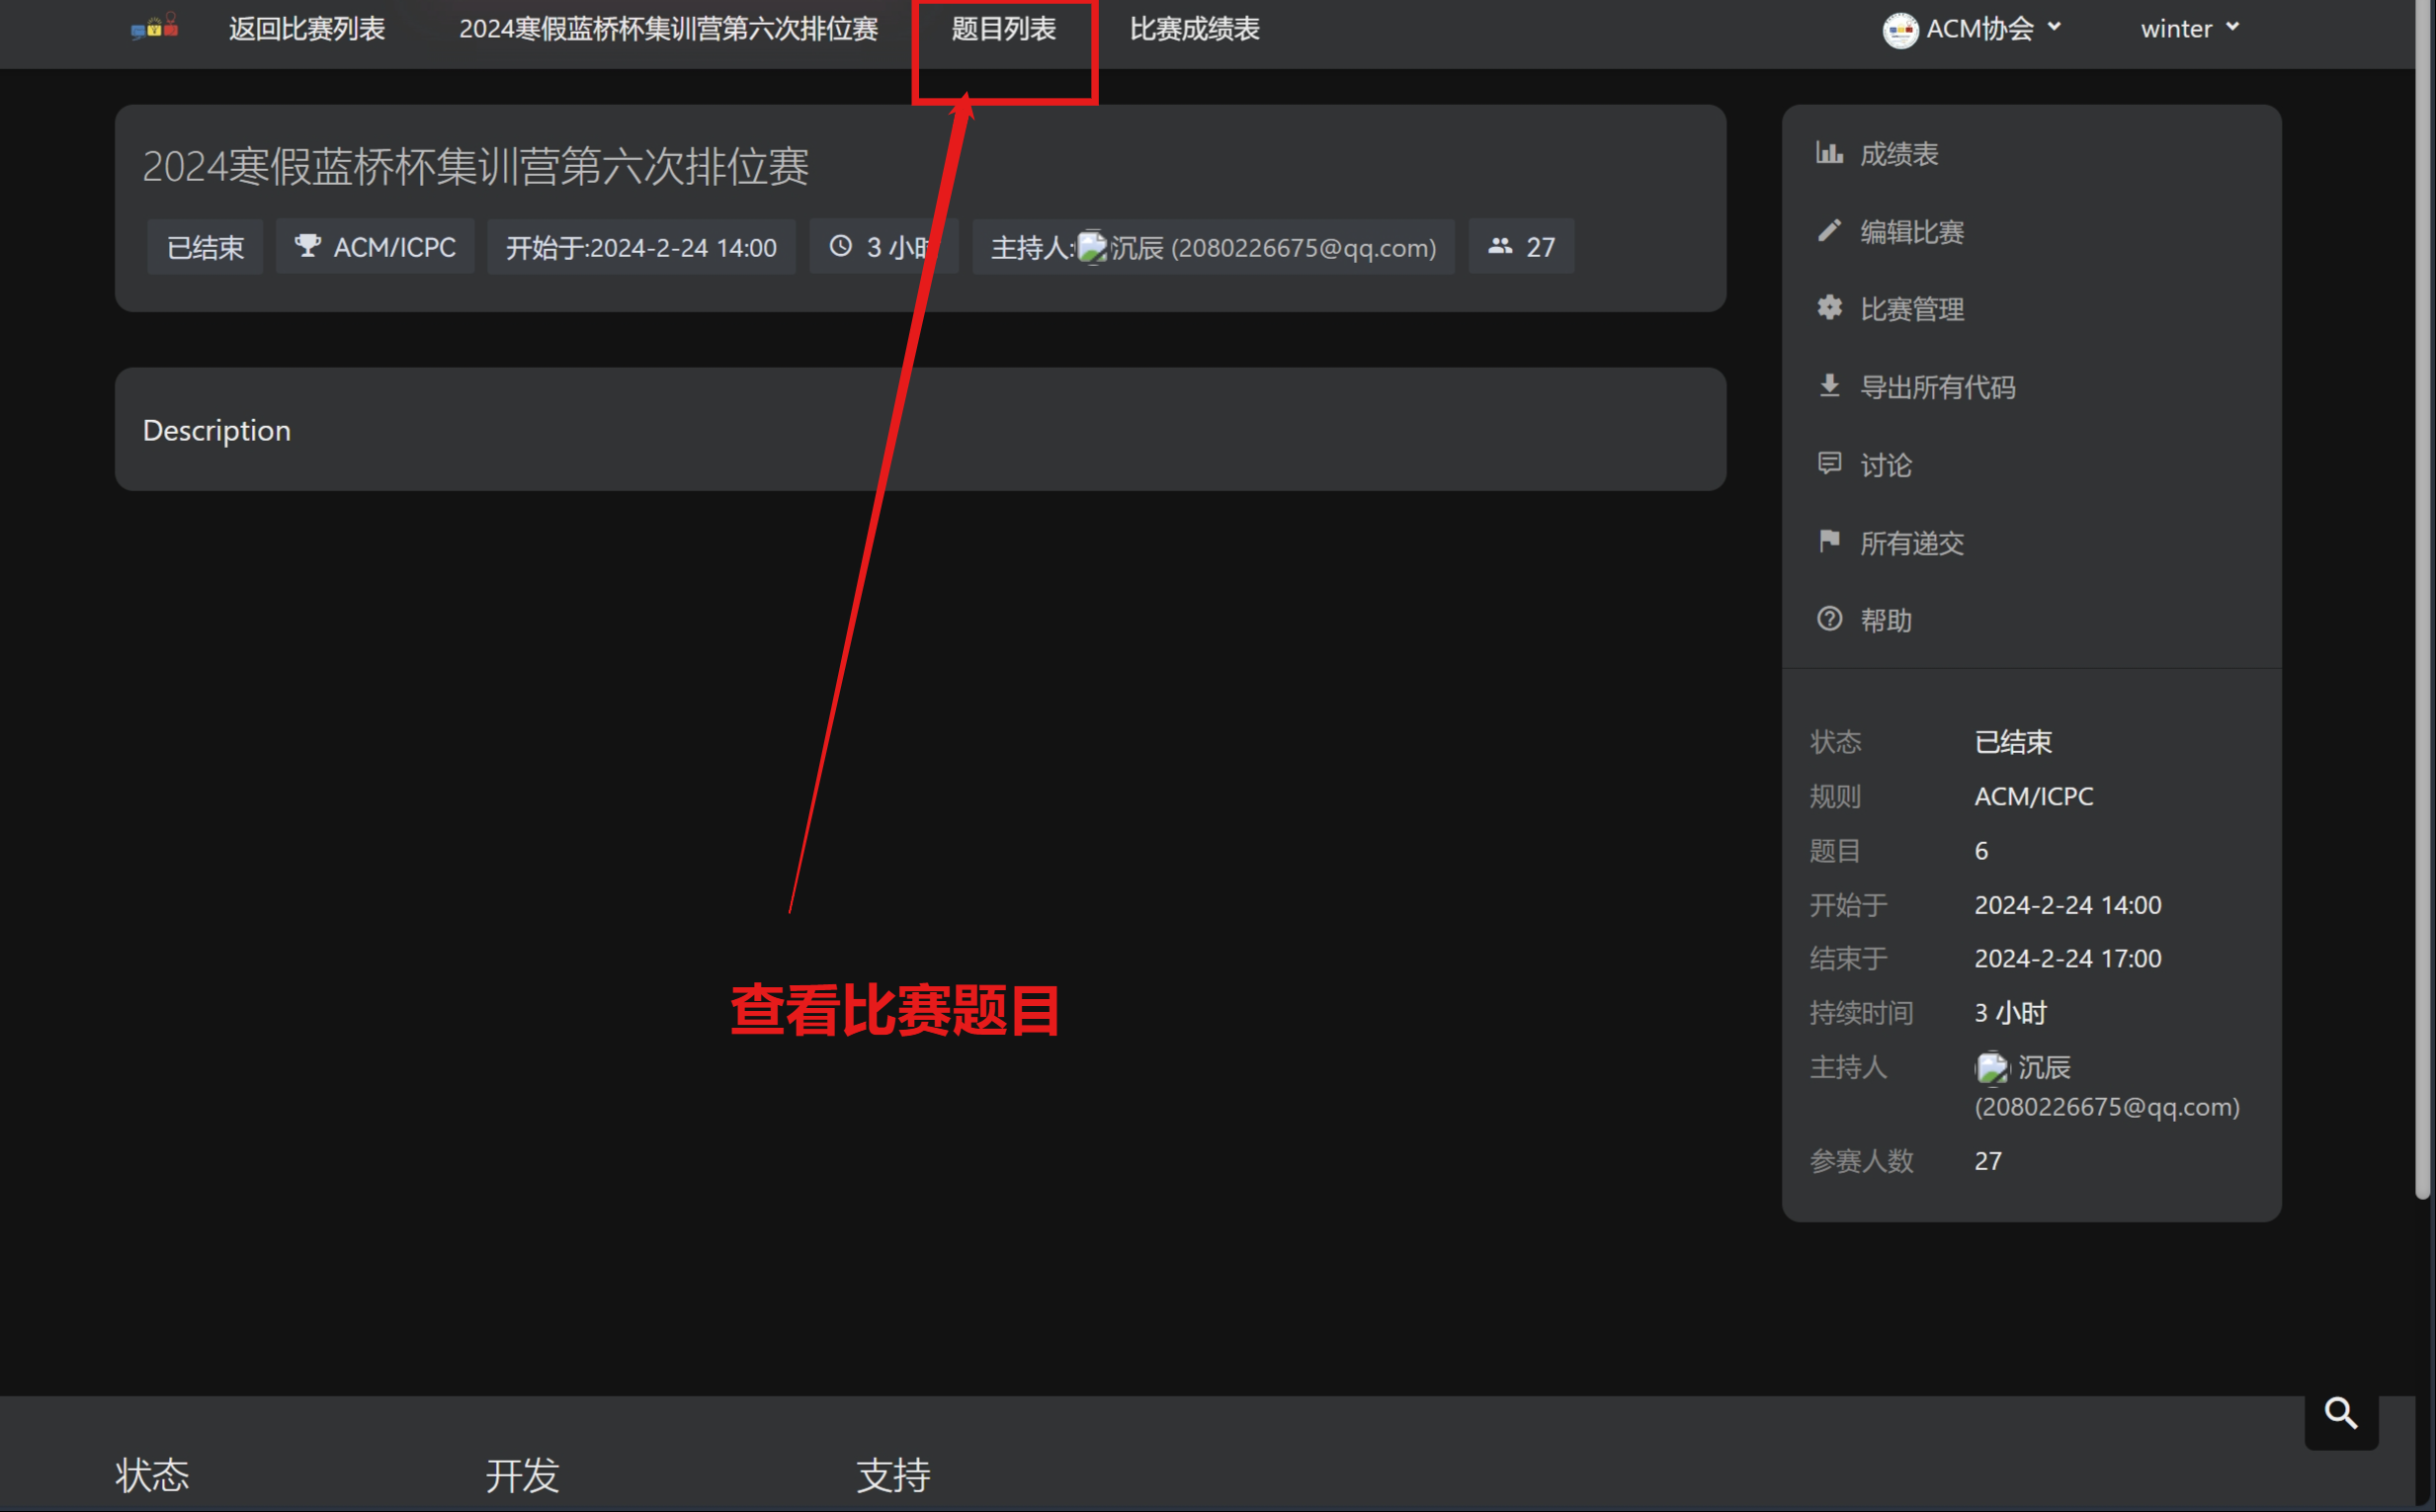Expand the ACM协会 dropdown arrow
Screen dimensions: 2436x1512
coord(2055,27)
